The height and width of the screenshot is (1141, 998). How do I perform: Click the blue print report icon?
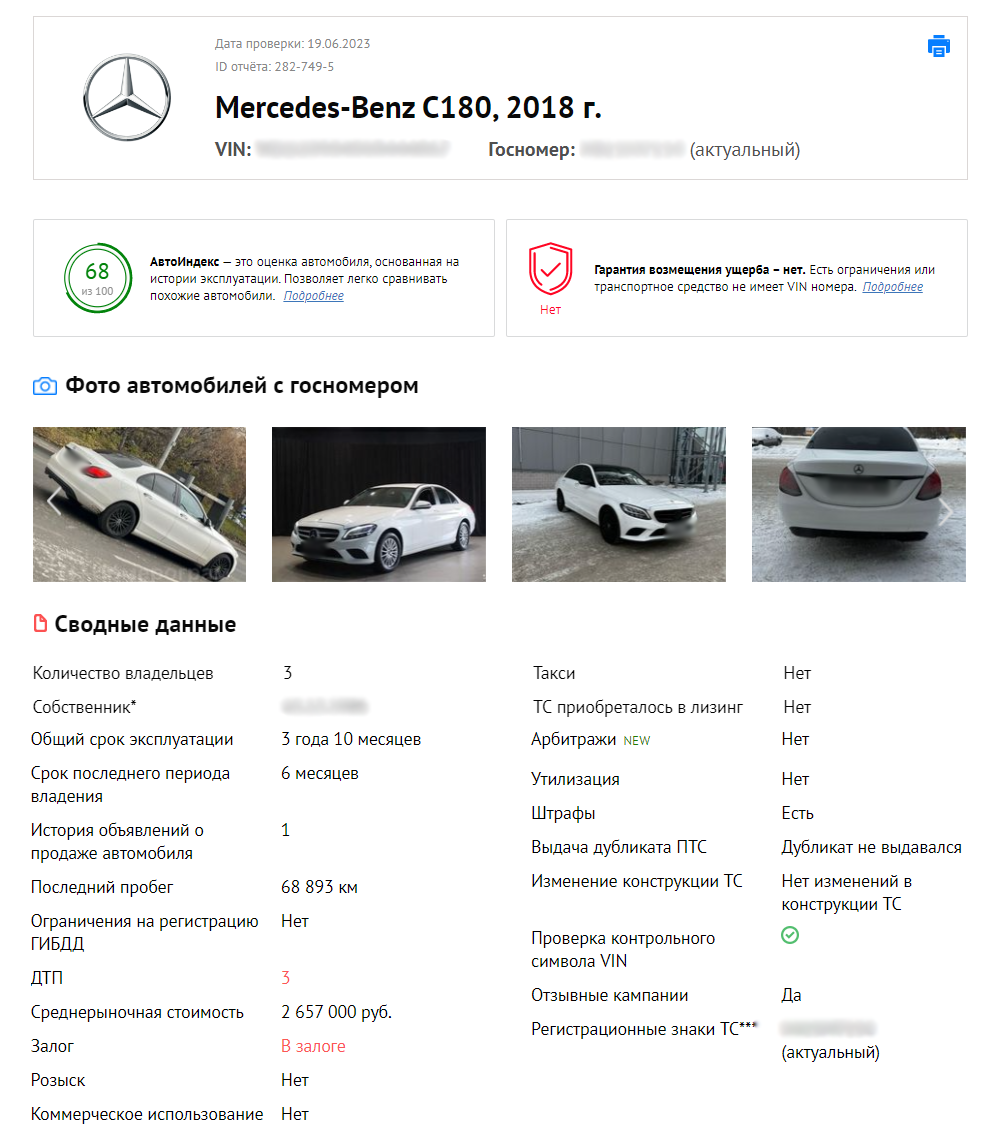(x=938, y=46)
